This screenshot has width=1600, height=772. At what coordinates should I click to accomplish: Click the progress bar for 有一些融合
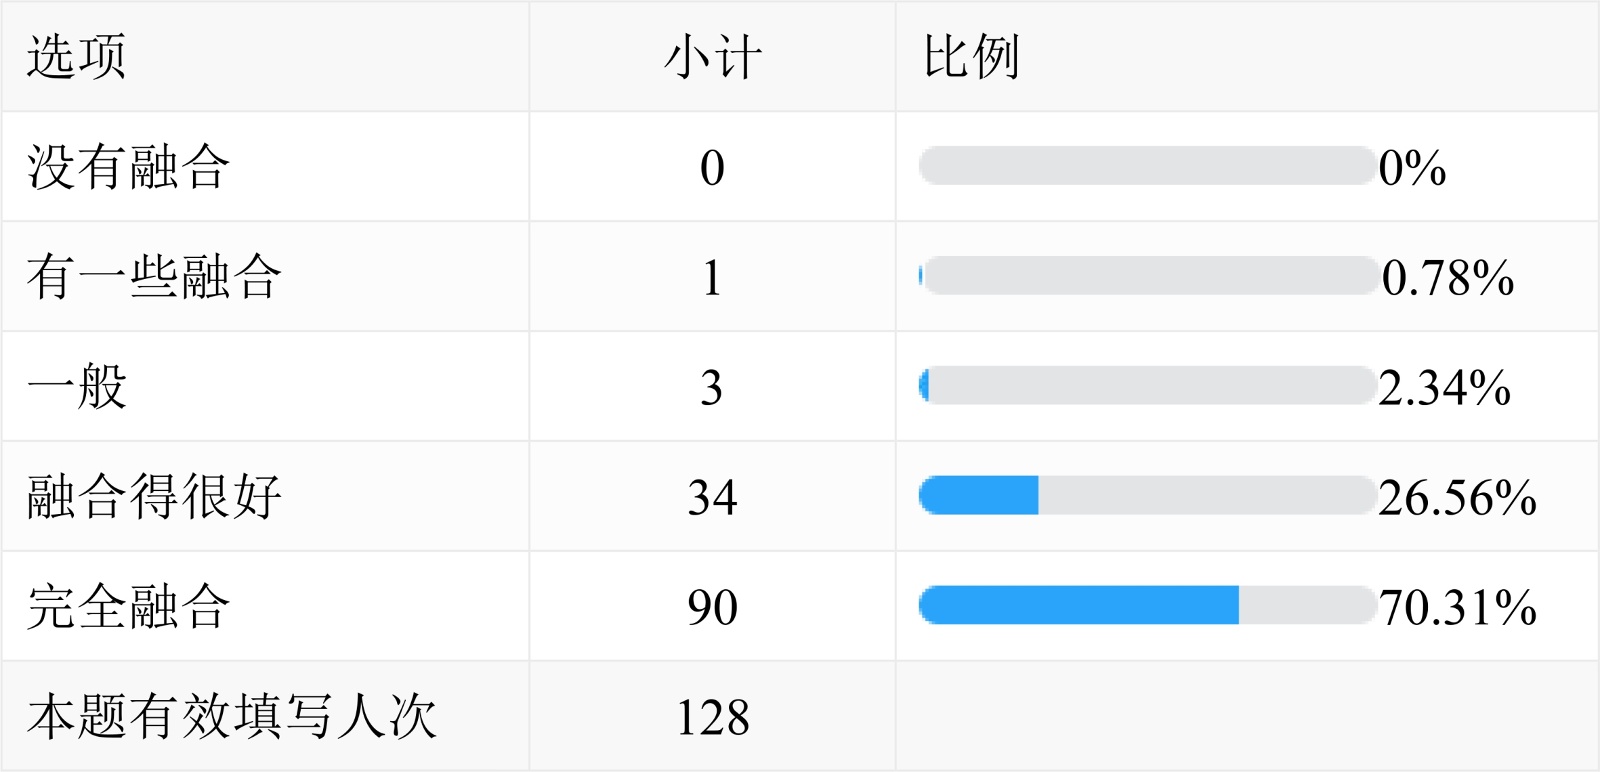[1146, 276]
